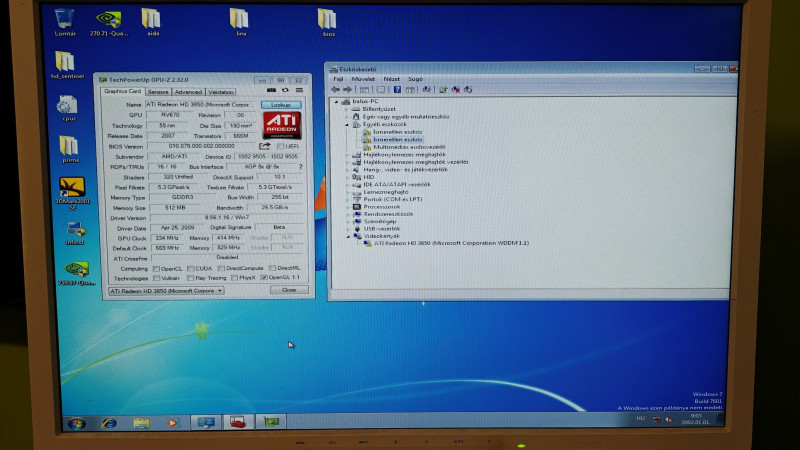Click the ATI Radeon logo in GPU-Z
Screen dimensions: 800x450
tap(282, 126)
